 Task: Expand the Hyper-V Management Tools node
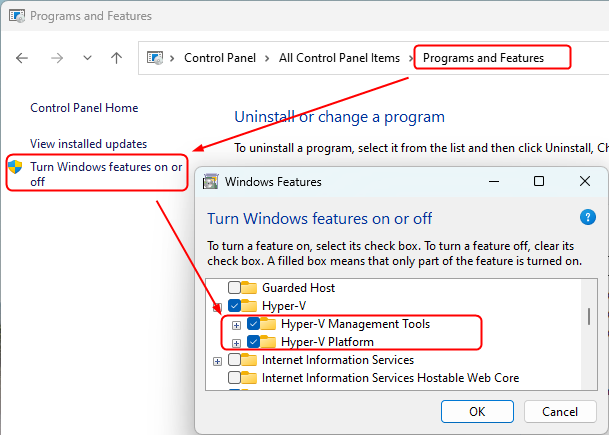click(236, 324)
